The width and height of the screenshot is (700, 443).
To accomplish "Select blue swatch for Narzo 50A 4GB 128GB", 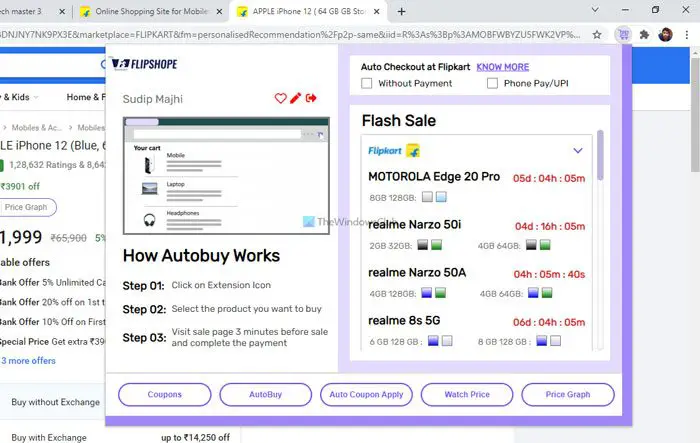I will [x=427, y=293].
